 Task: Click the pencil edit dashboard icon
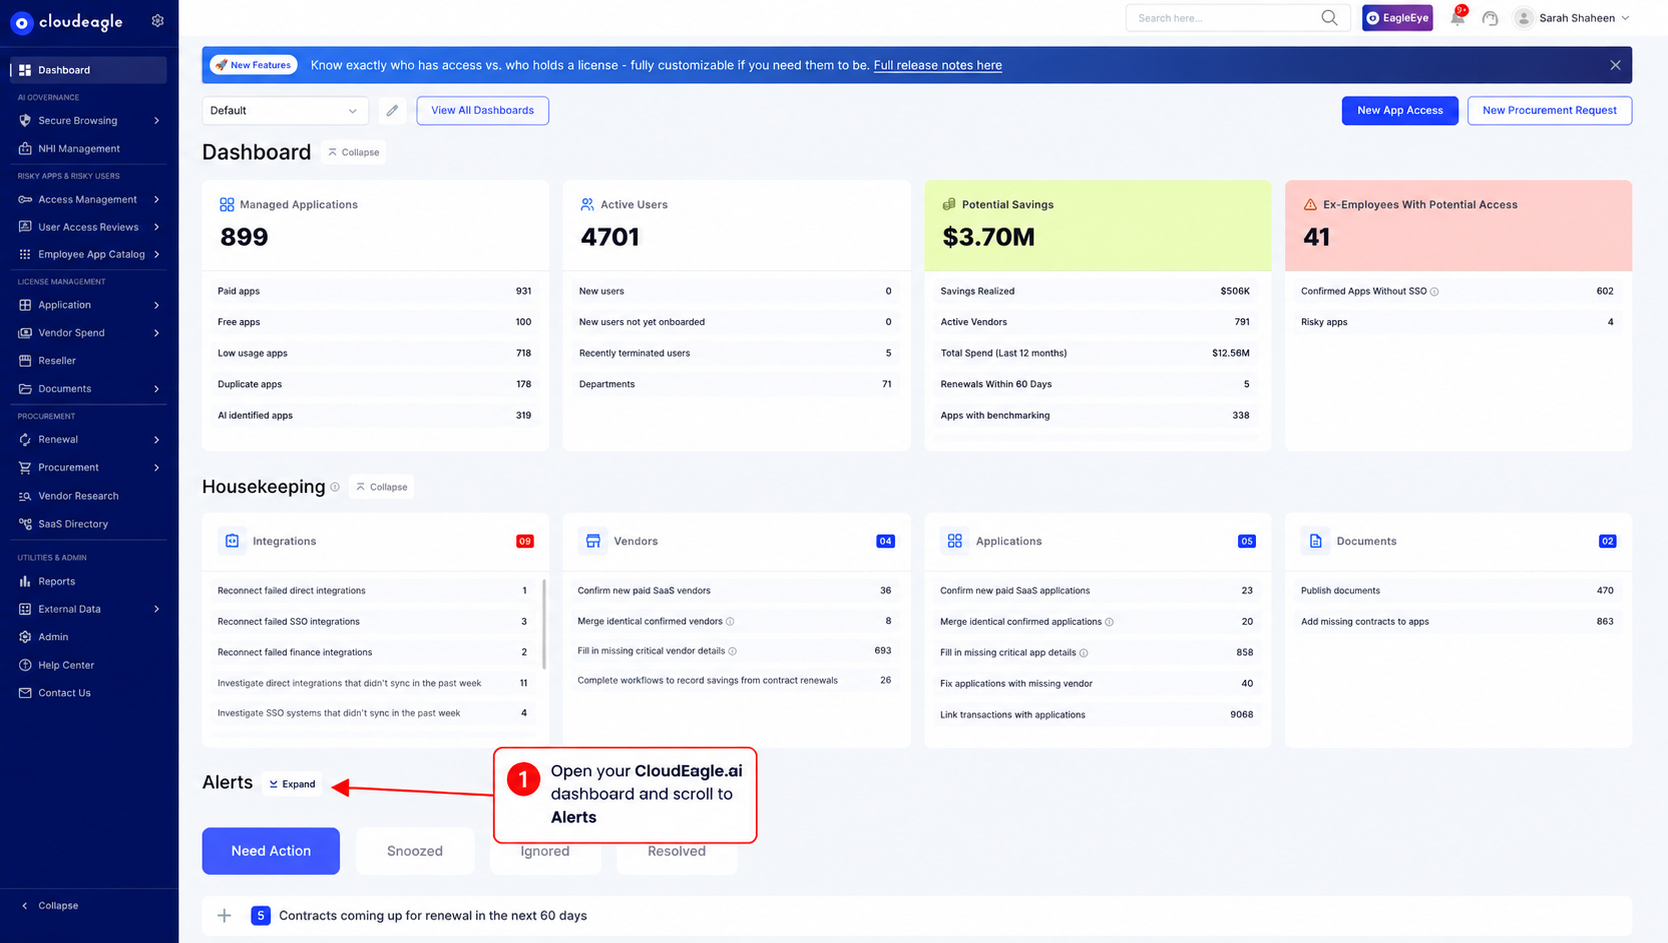click(392, 111)
